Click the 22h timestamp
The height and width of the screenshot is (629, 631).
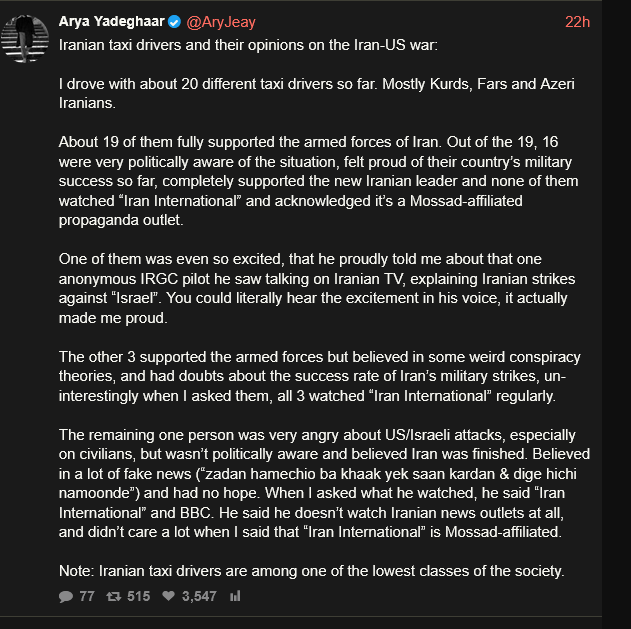pyautogui.click(x=577, y=21)
